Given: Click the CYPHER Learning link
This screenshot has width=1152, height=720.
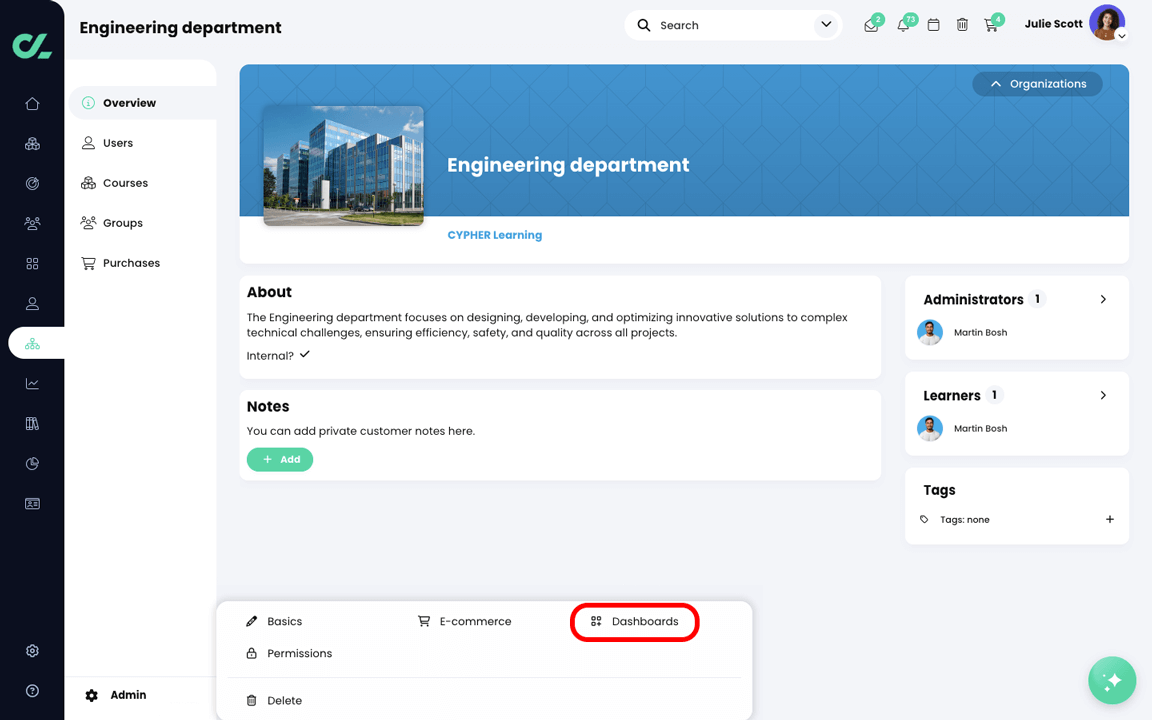Looking at the screenshot, I should (494, 234).
